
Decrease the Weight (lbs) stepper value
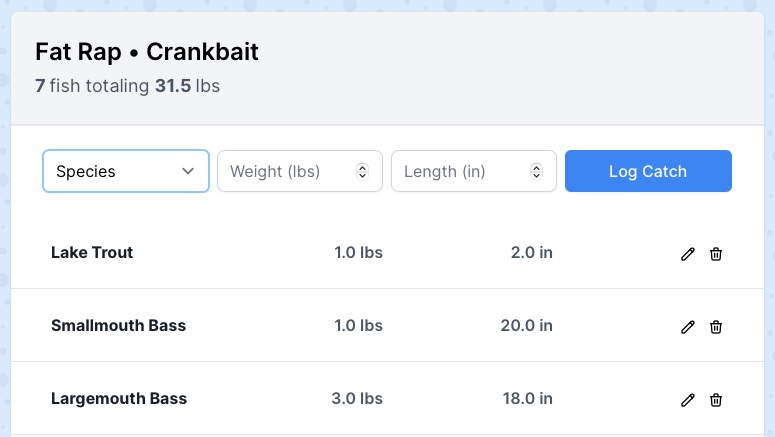362,175
